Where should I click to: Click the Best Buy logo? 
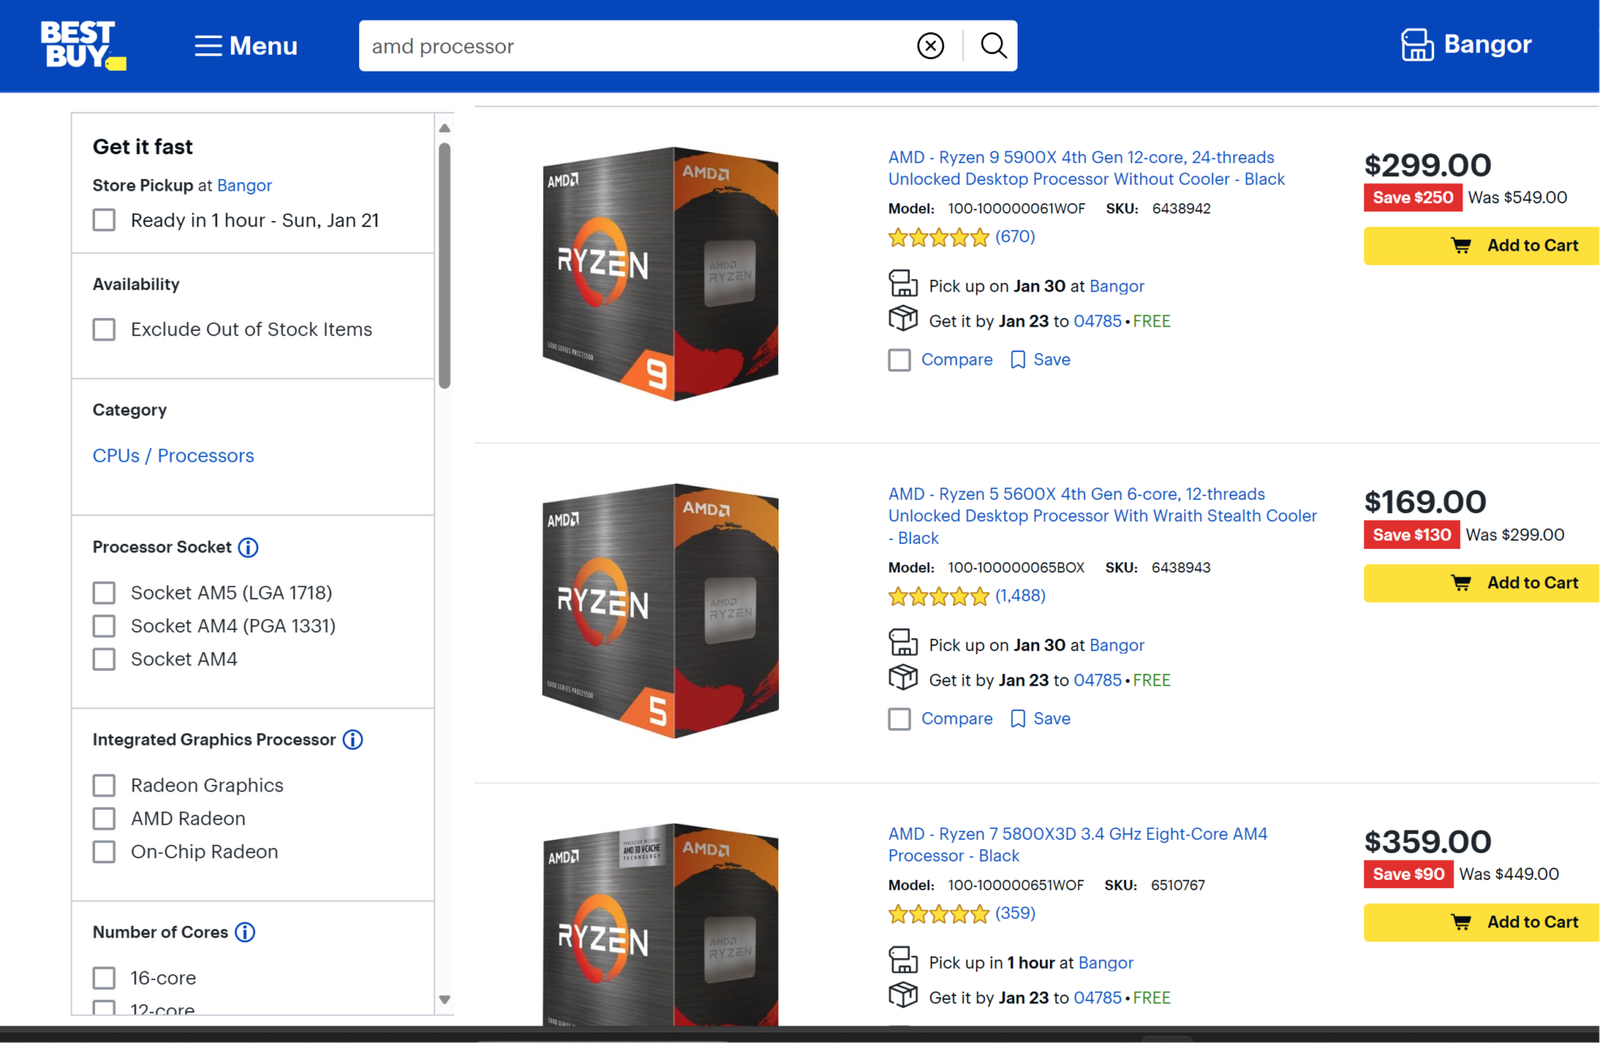point(82,46)
